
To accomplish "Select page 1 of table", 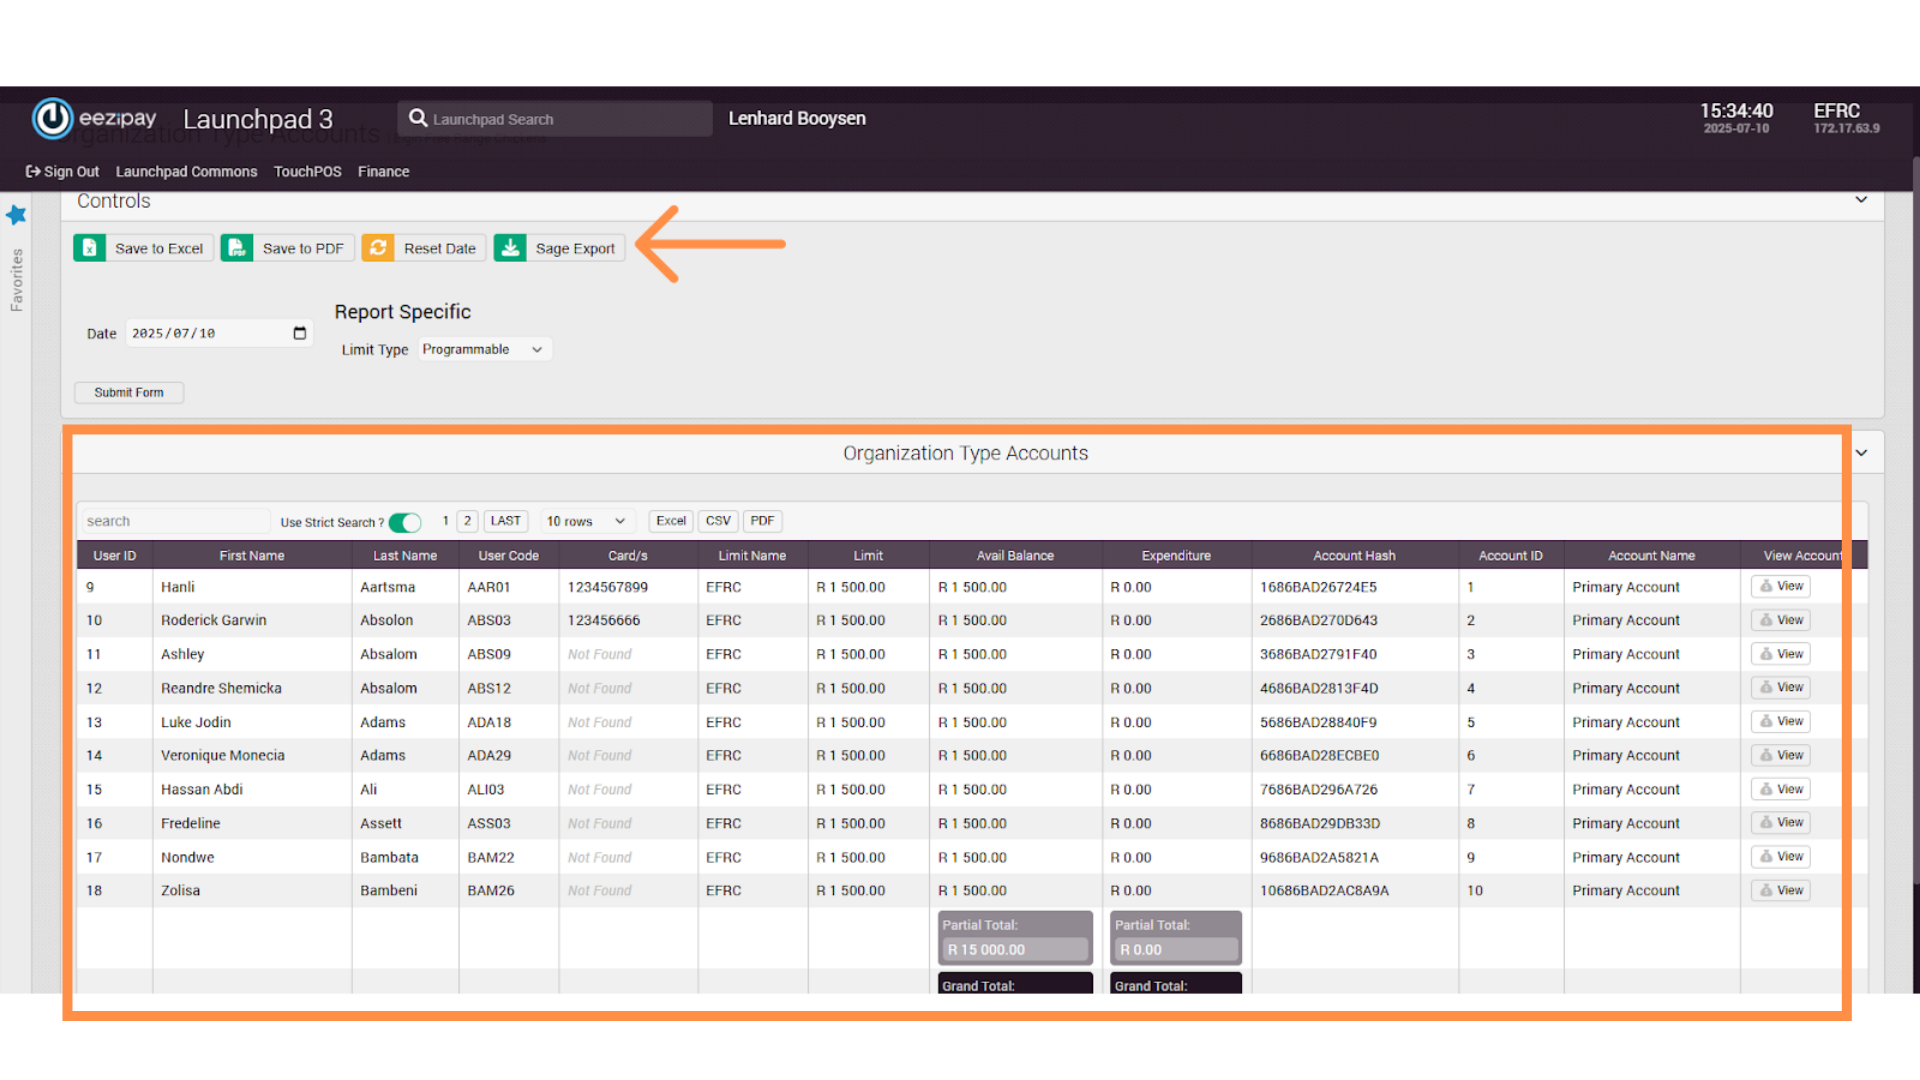I will 445,521.
